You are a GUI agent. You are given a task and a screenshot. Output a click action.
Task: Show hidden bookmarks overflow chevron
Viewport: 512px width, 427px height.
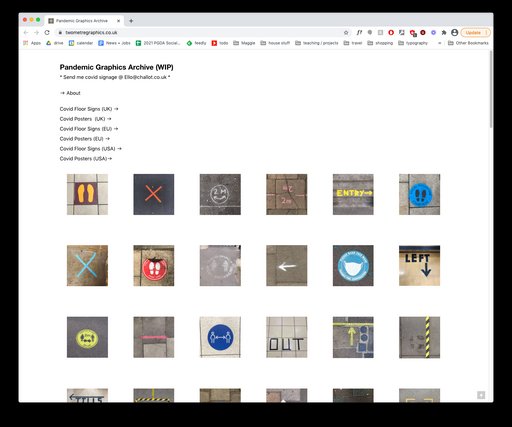[x=440, y=43]
